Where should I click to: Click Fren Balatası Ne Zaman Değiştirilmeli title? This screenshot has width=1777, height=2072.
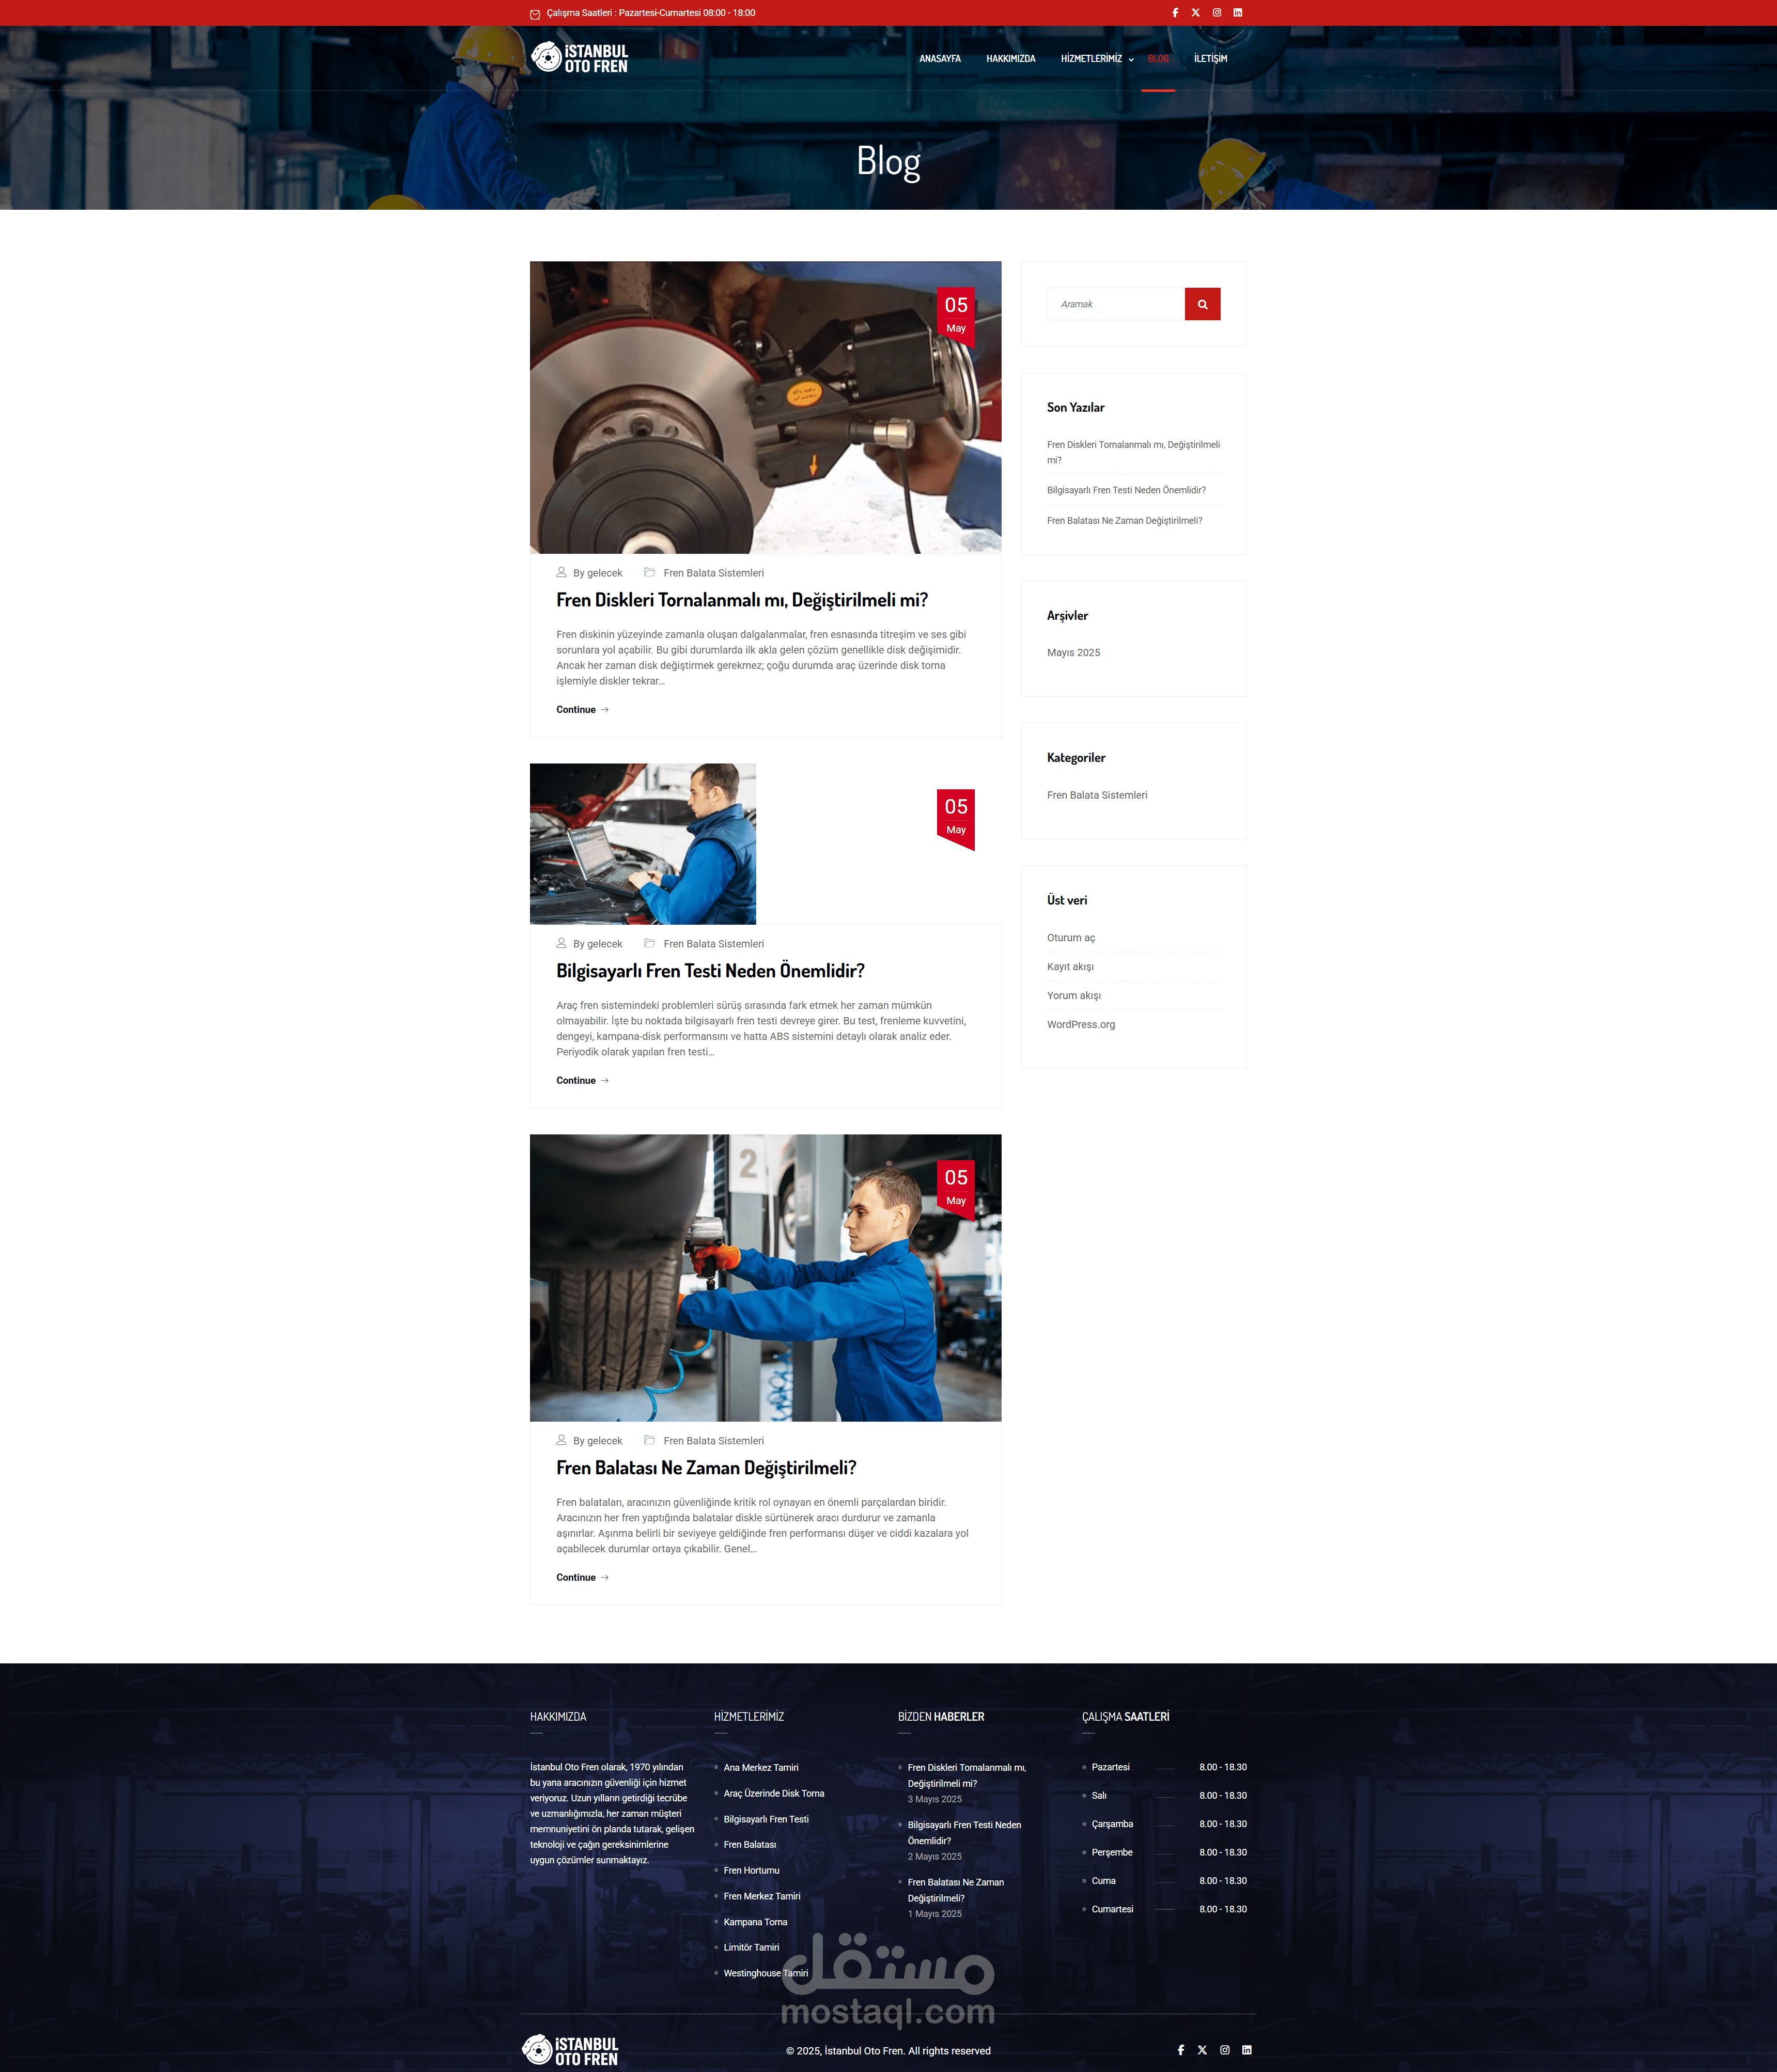click(706, 1468)
